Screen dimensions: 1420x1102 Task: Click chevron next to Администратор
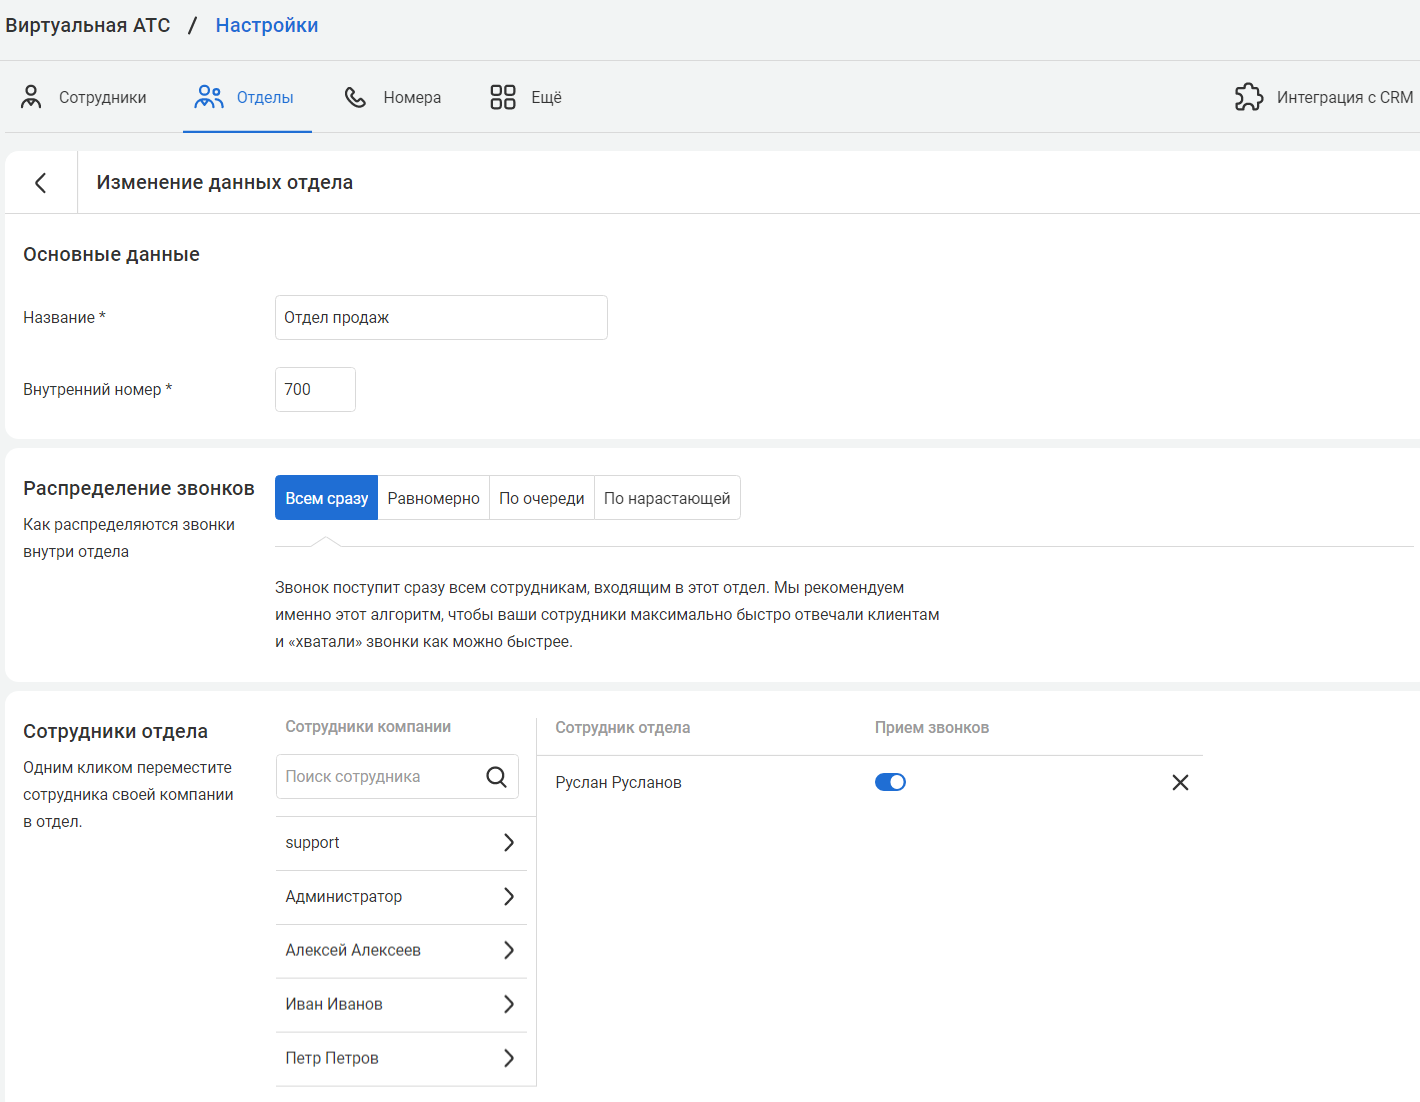tap(508, 897)
